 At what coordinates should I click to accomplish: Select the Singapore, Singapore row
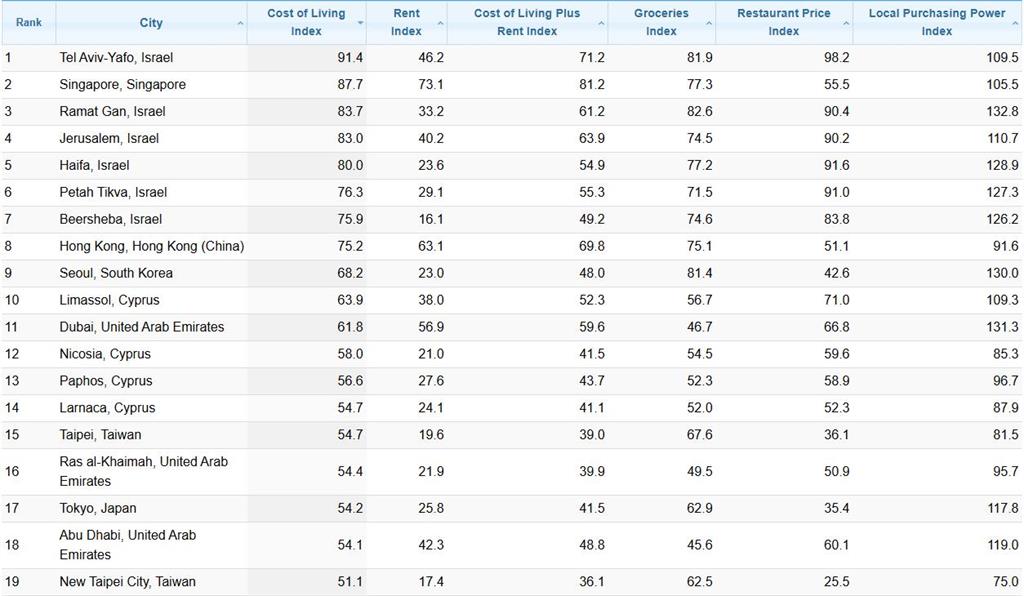[122, 85]
